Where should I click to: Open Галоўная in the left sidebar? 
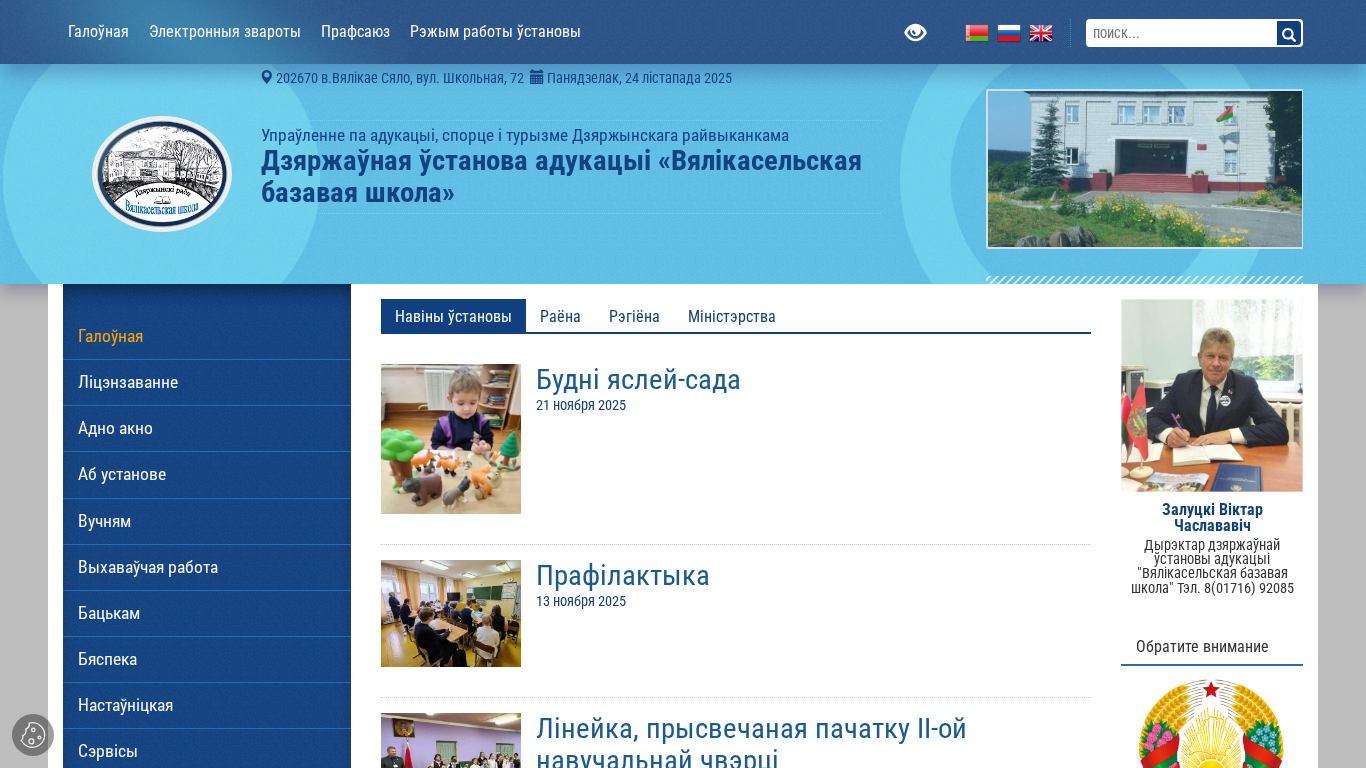pos(207,336)
